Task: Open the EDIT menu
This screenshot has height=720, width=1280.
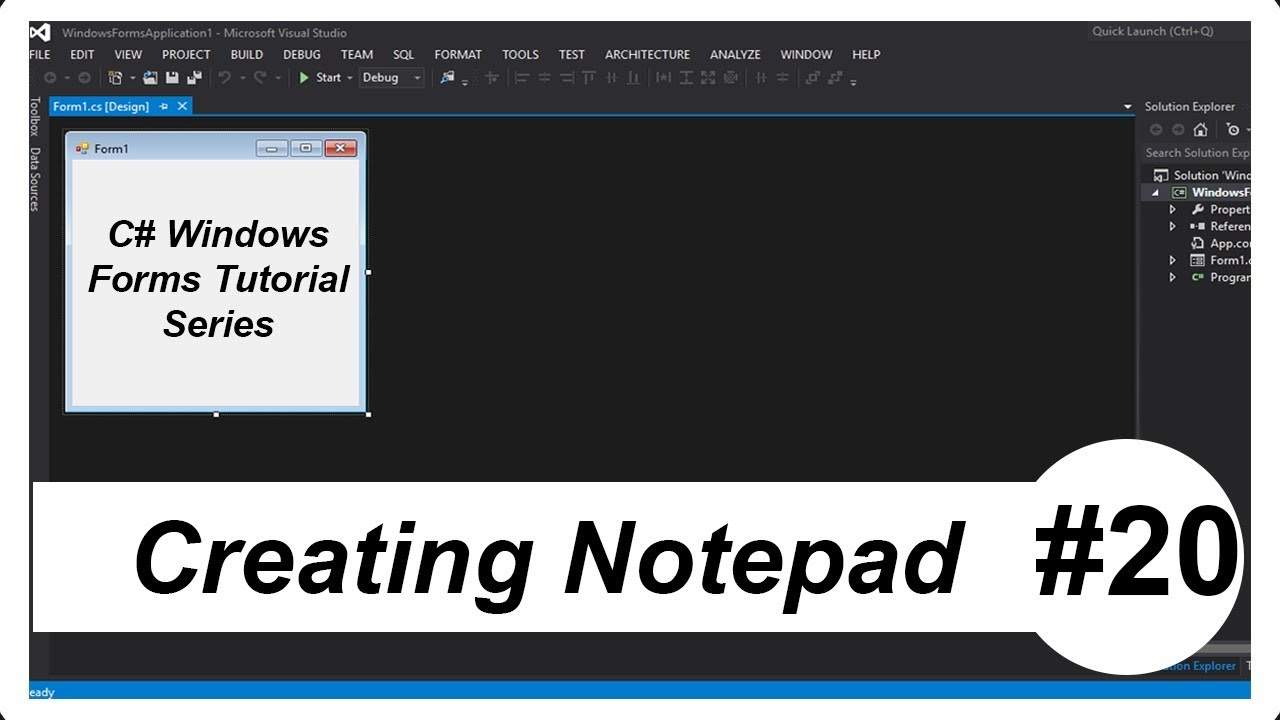Action: point(82,54)
